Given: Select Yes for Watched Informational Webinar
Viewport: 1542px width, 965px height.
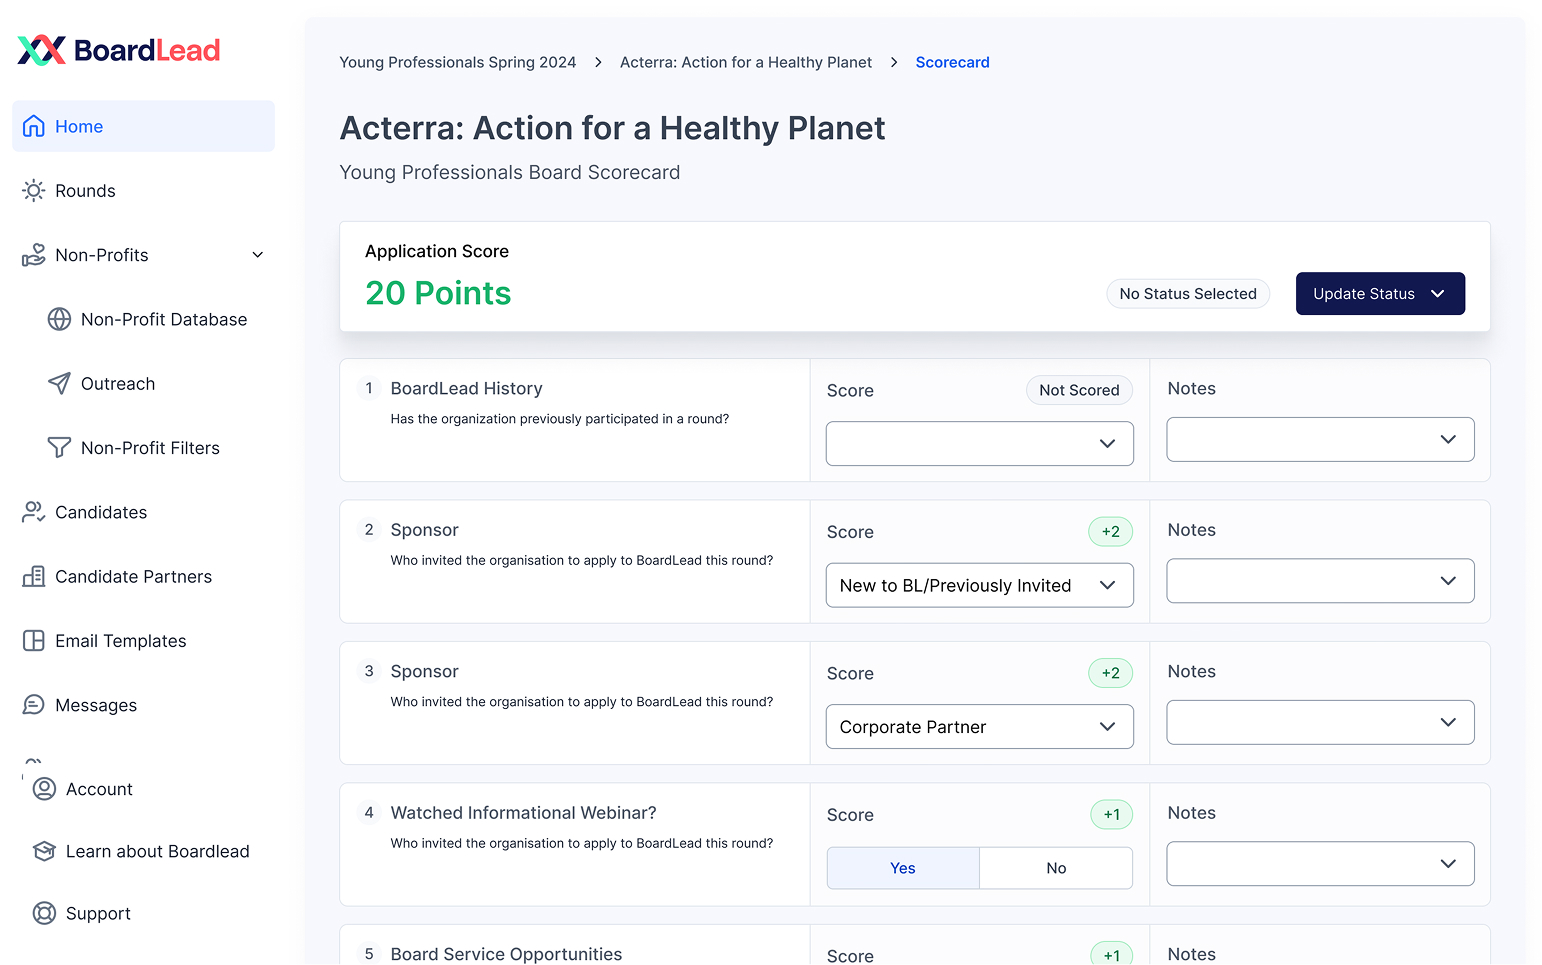Looking at the screenshot, I should [x=902, y=868].
